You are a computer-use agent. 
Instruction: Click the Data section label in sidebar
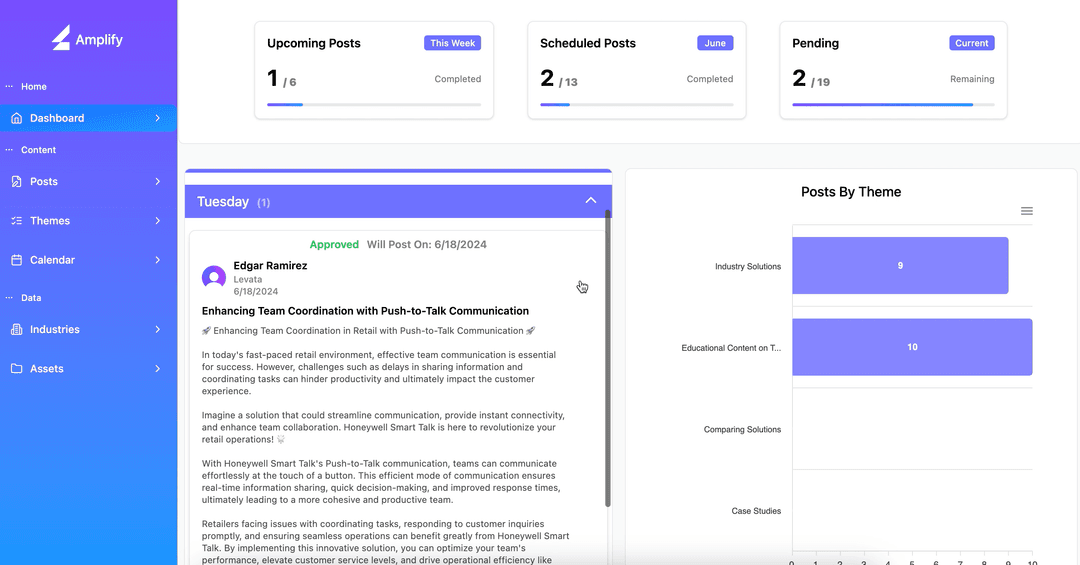coord(31,298)
